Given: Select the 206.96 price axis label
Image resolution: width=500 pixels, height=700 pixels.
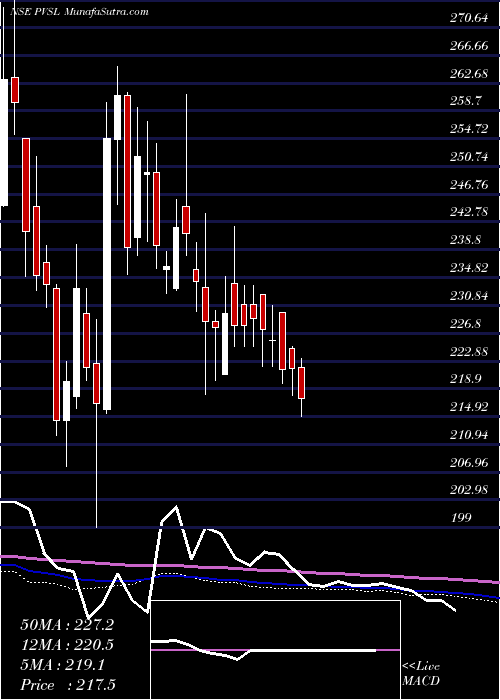Looking at the screenshot, I should [468, 462].
